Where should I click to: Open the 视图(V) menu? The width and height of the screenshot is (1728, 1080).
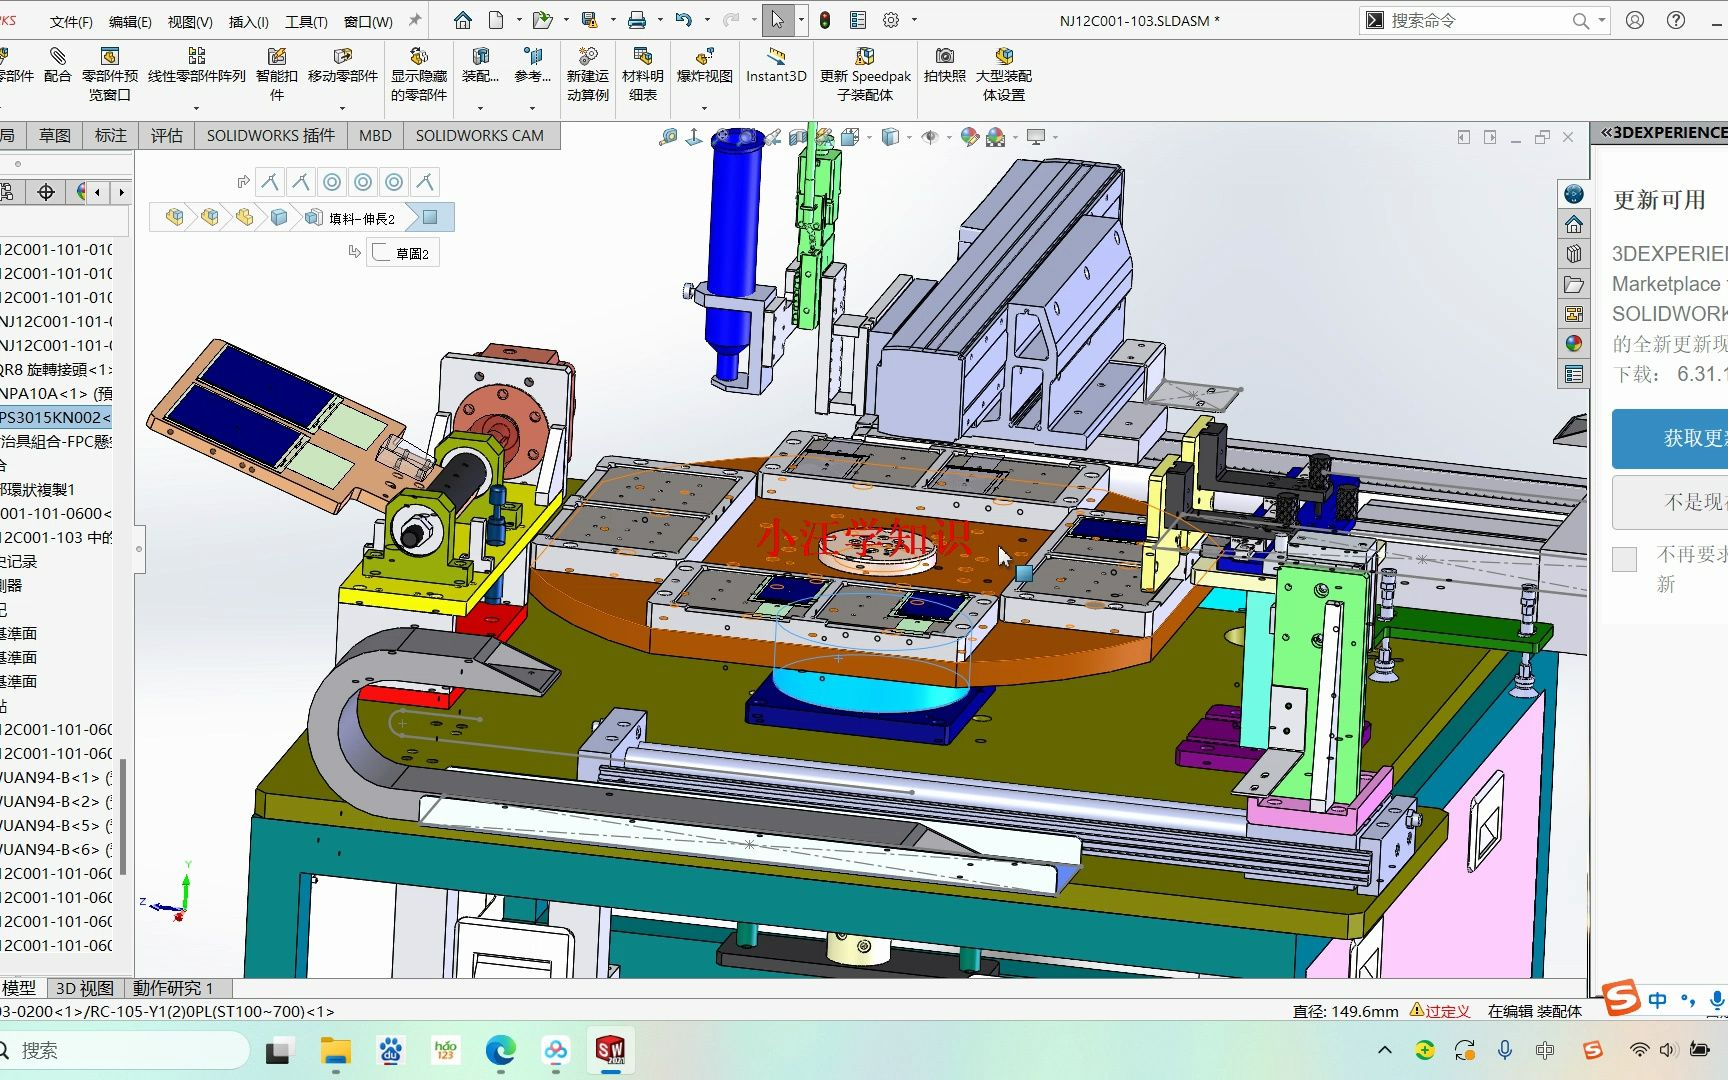pyautogui.click(x=190, y=21)
